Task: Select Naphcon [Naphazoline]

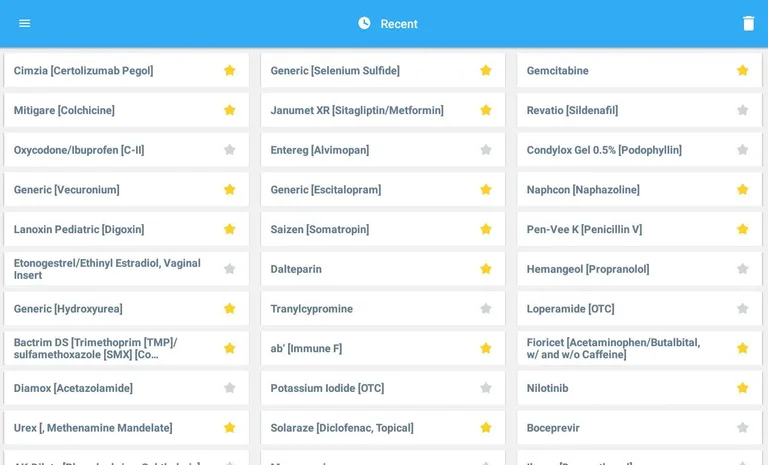Action: 640,190
